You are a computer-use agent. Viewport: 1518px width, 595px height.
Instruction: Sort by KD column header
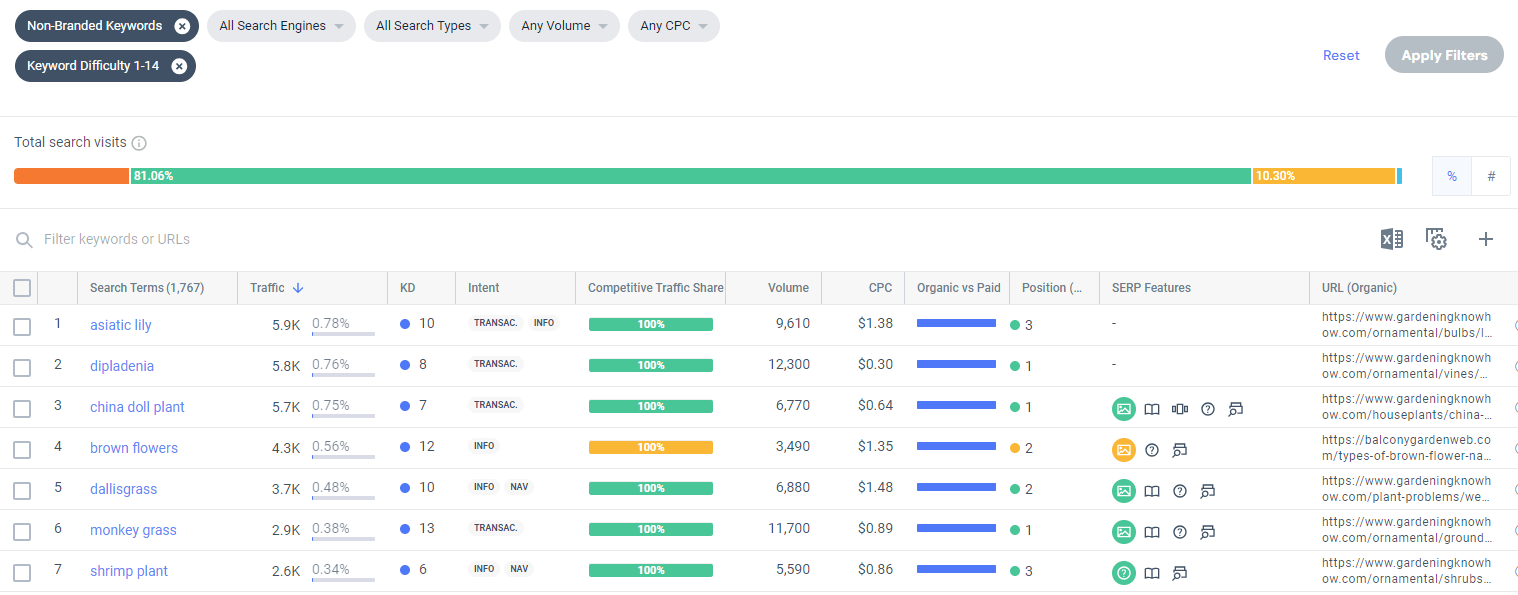(x=407, y=288)
